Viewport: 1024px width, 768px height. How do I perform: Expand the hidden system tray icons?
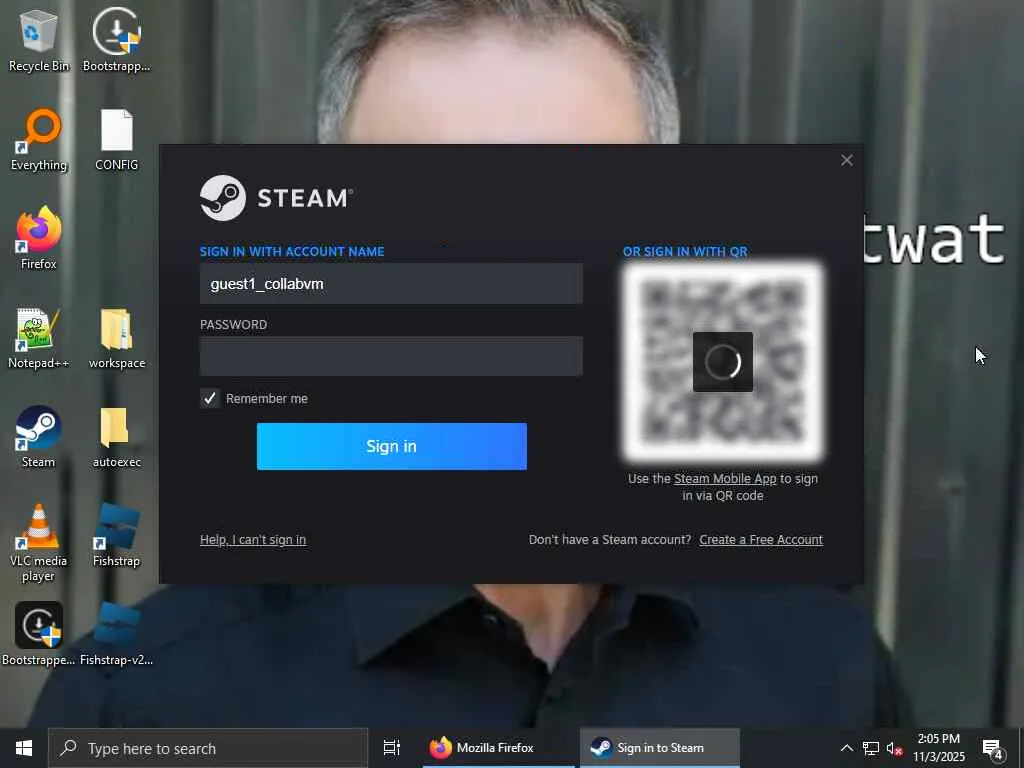click(846, 748)
